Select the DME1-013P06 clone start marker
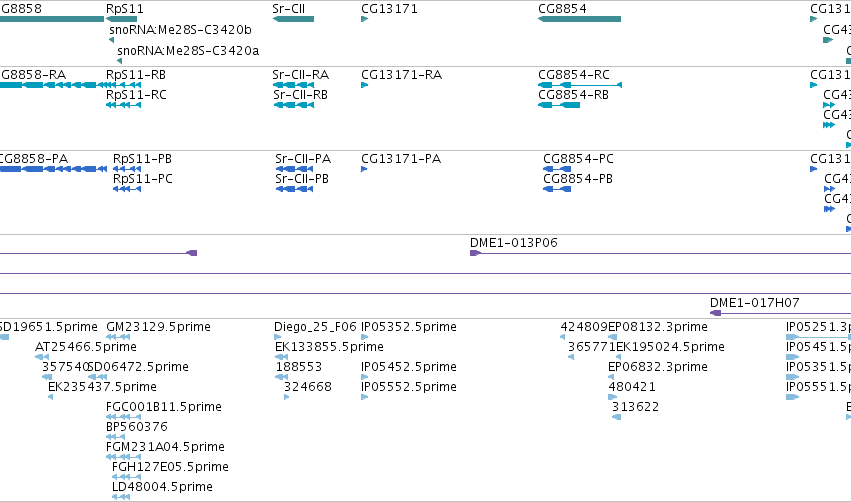This screenshot has height=502, width=851. (x=475, y=253)
